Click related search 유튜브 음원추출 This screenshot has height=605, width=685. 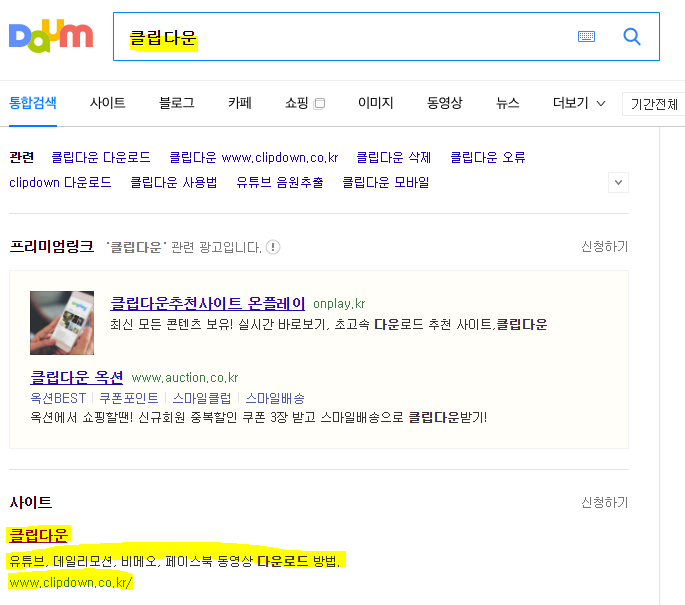pos(280,182)
